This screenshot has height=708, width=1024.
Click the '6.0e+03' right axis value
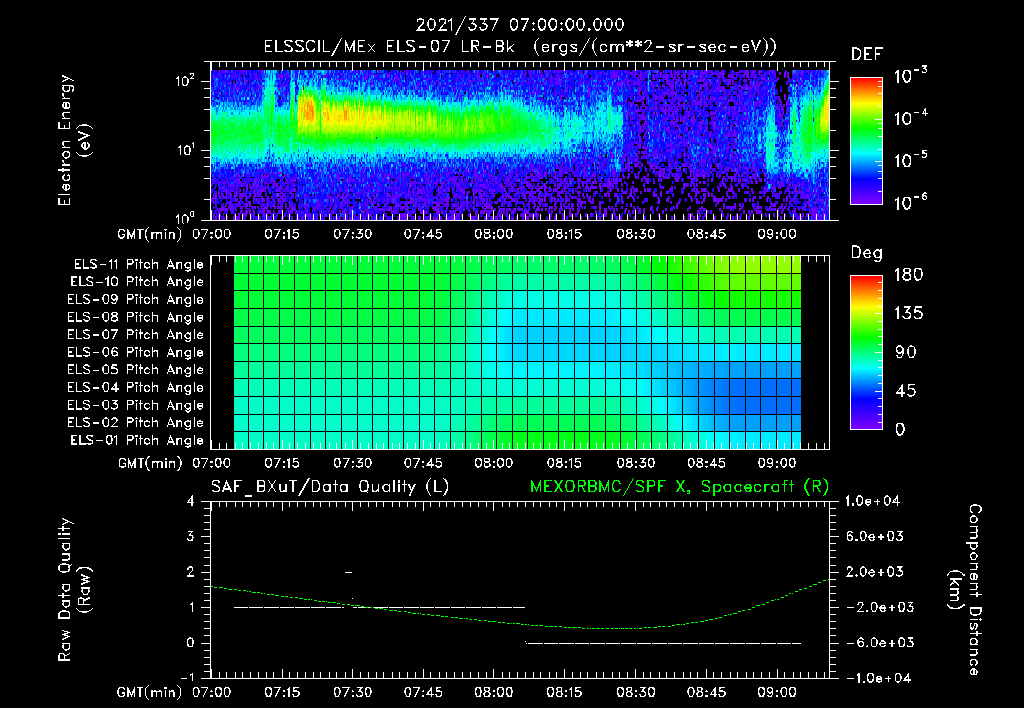pyautogui.click(x=875, y=536)
